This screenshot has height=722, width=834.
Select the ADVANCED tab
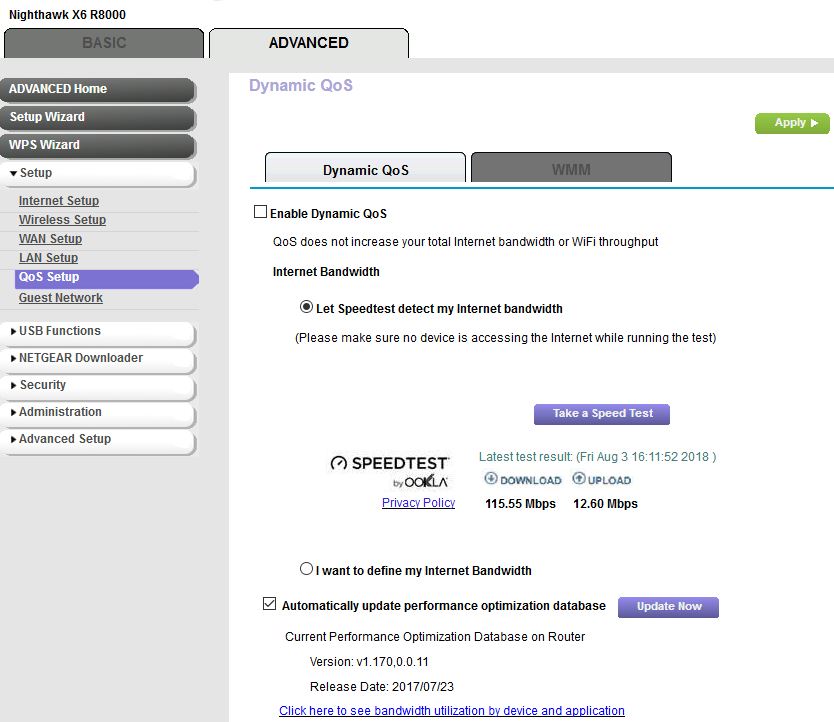(308, 43)
